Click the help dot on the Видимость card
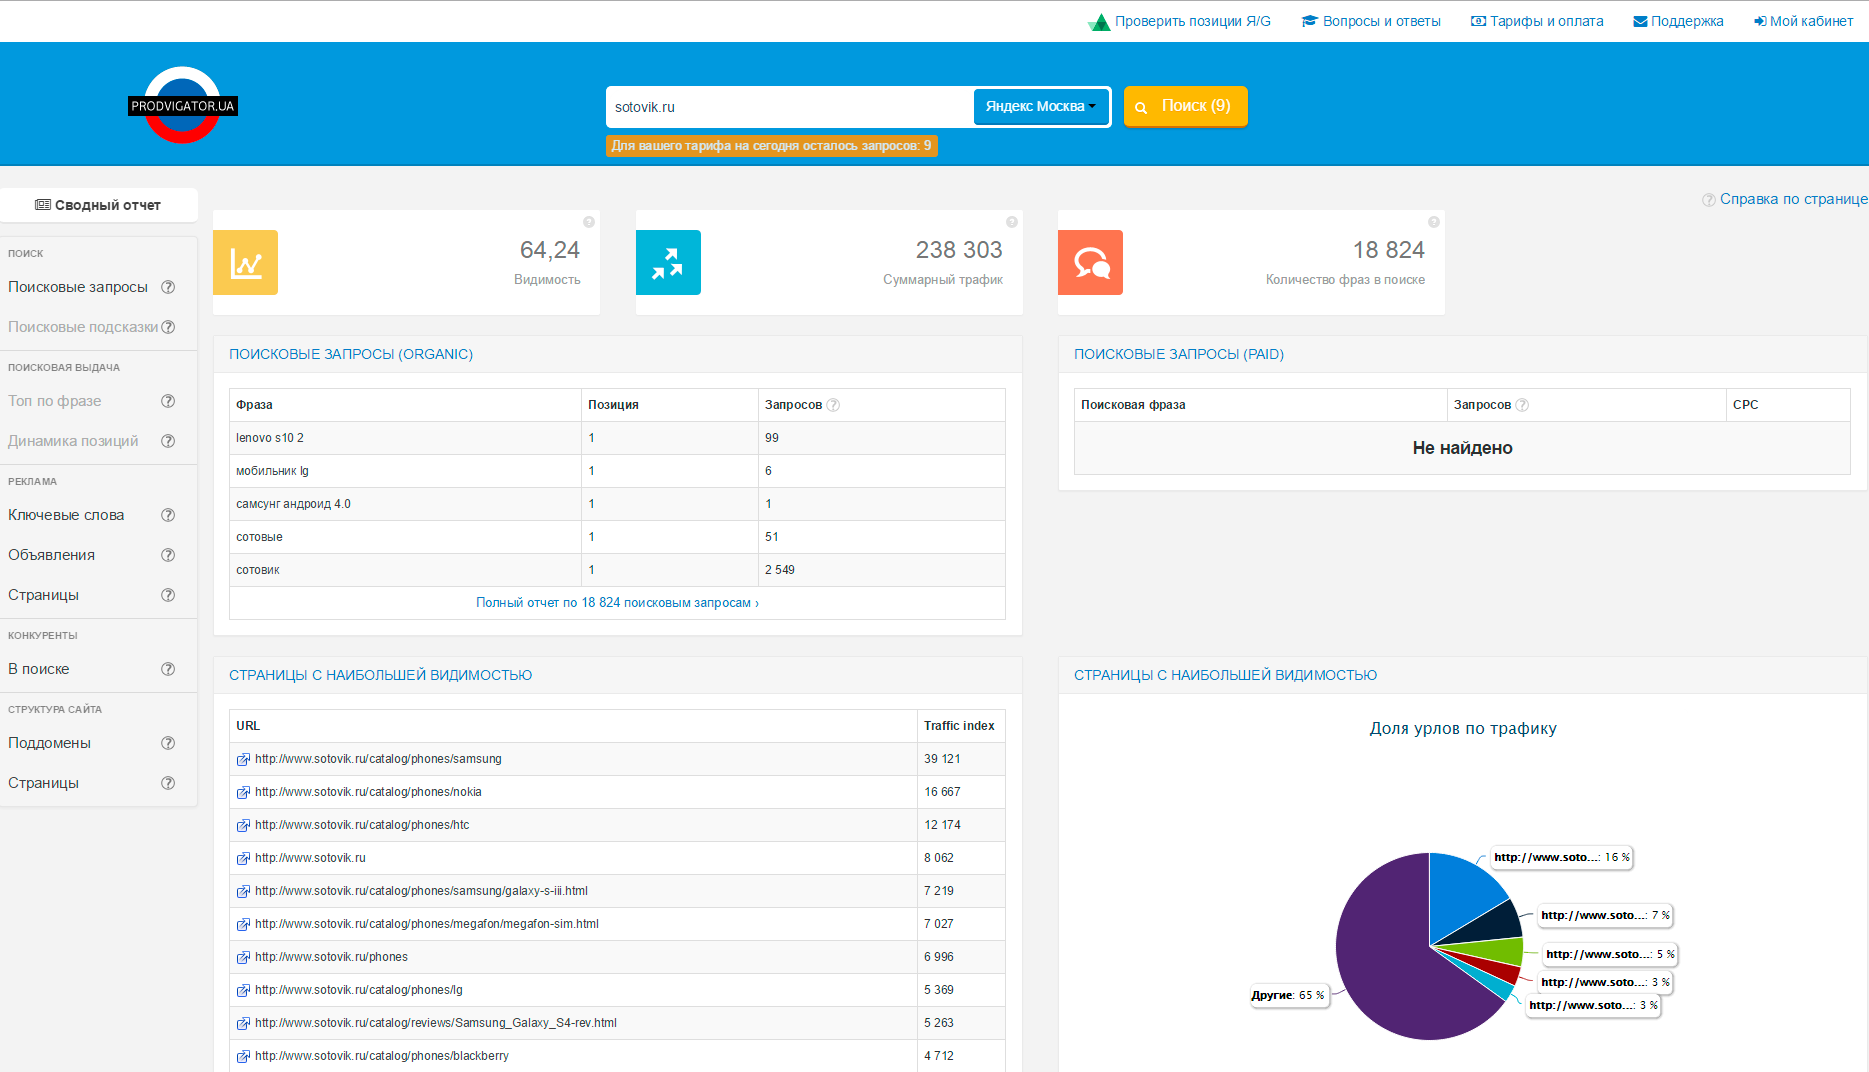The image size is (1869, 1072). click(589, 222)
